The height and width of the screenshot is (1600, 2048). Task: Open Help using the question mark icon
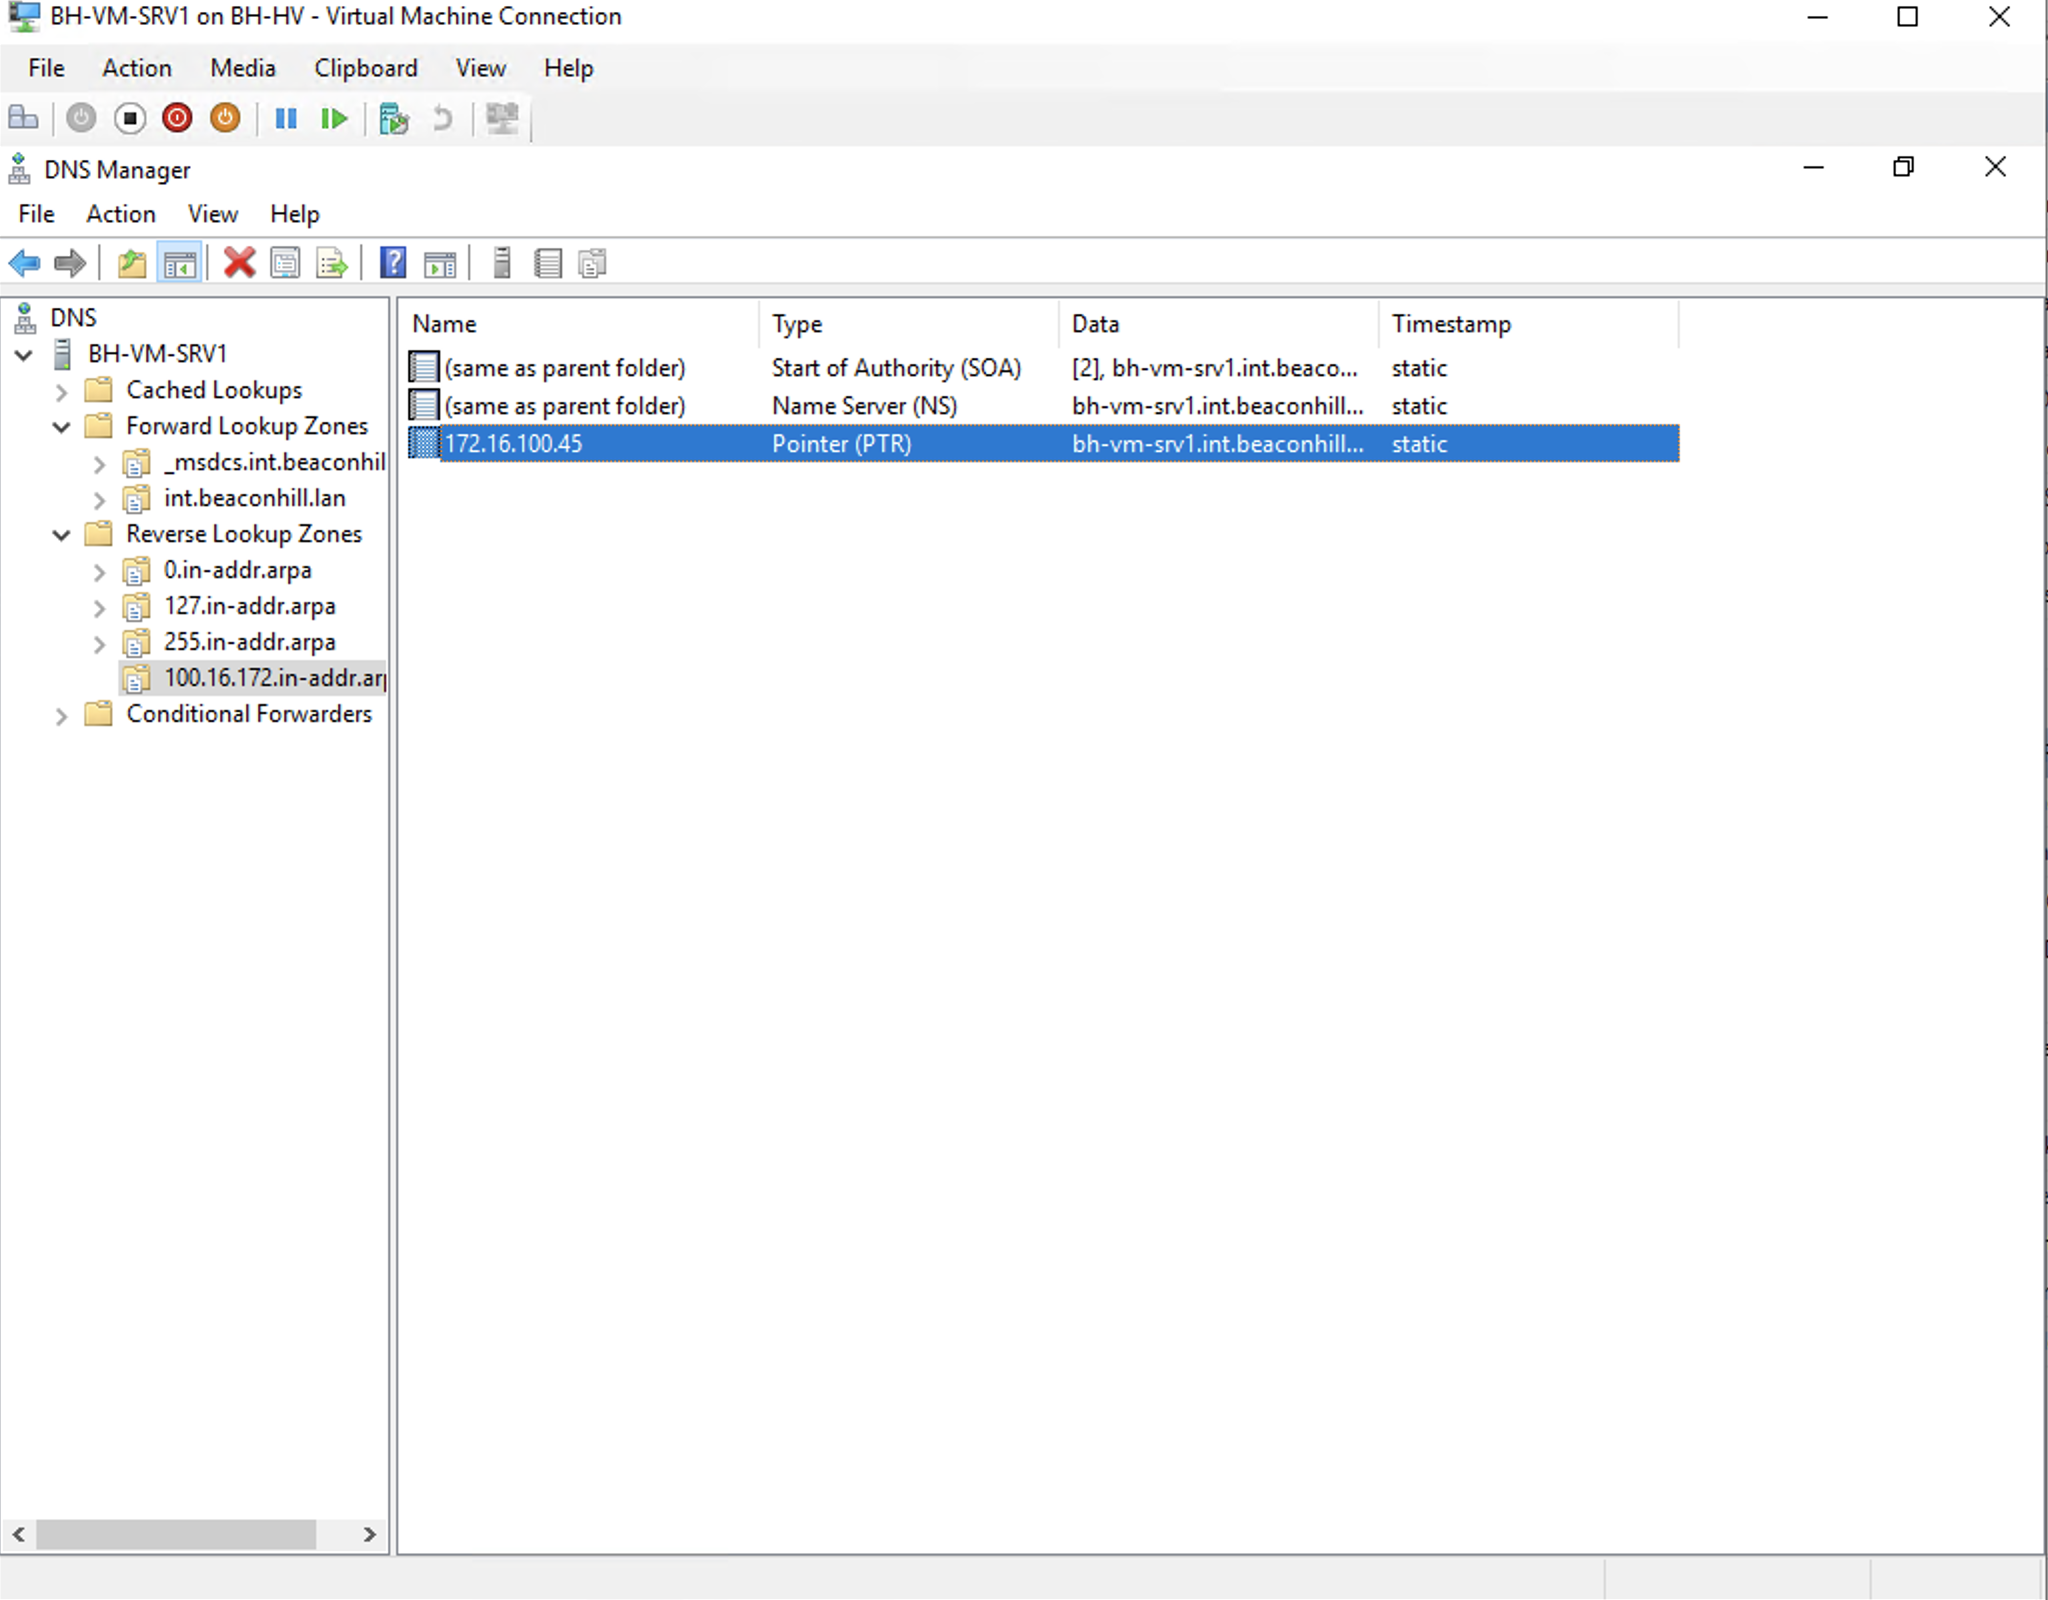coord(394,263)
